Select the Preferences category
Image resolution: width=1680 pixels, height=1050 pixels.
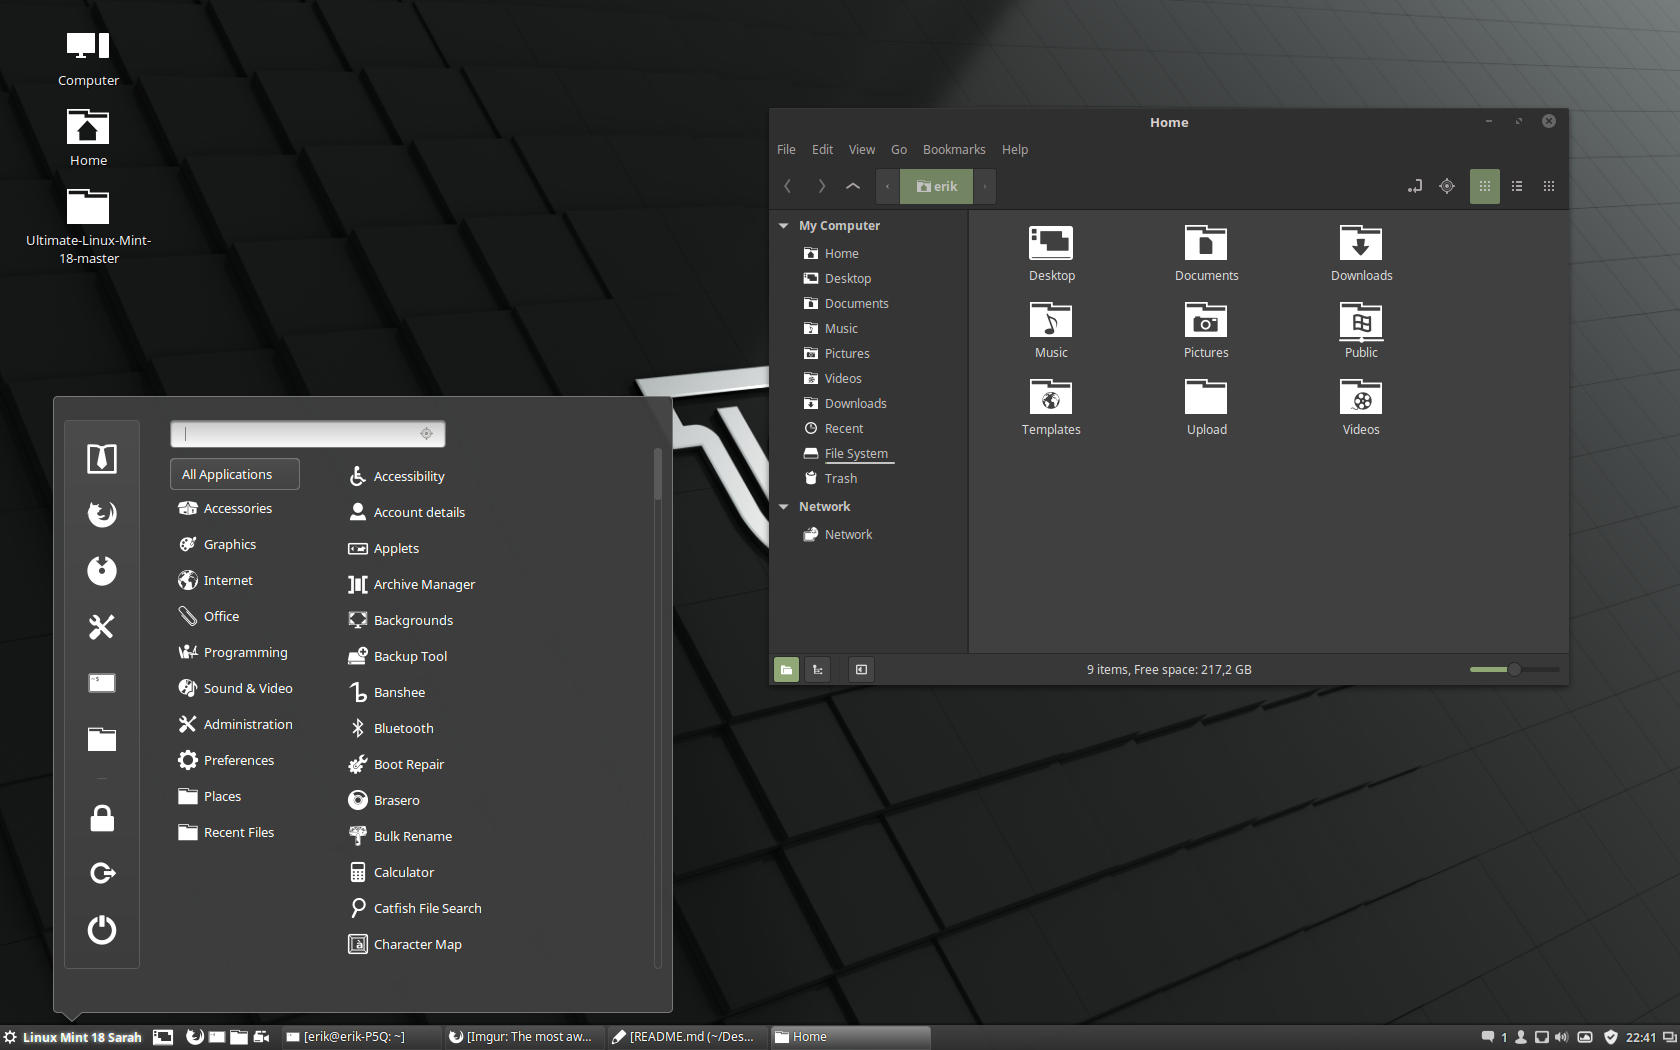[236, 761]
